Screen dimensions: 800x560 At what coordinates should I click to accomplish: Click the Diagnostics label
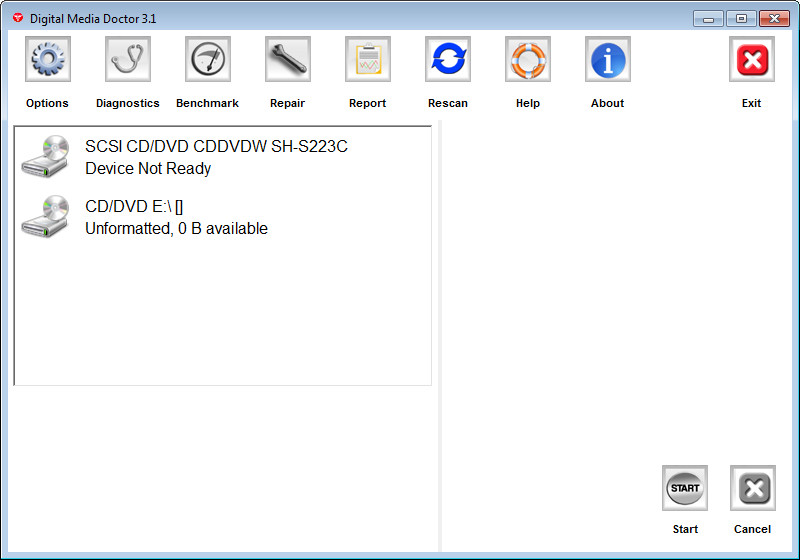pos(128,103)
